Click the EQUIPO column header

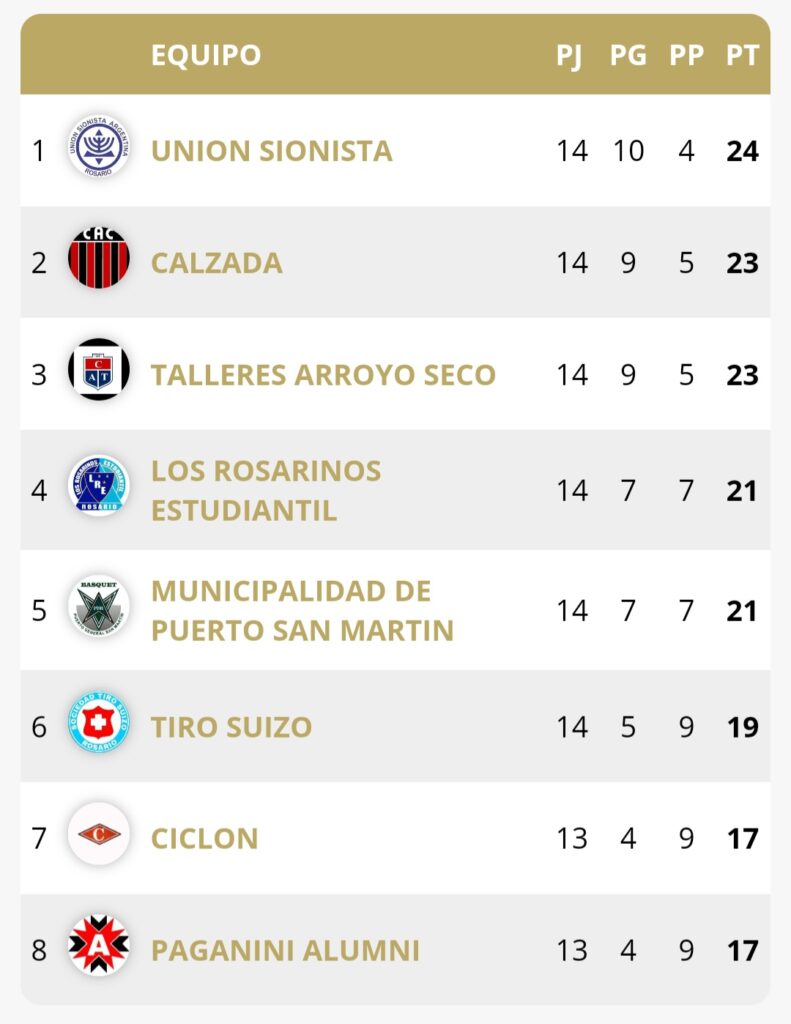click(x=206, y=55)
